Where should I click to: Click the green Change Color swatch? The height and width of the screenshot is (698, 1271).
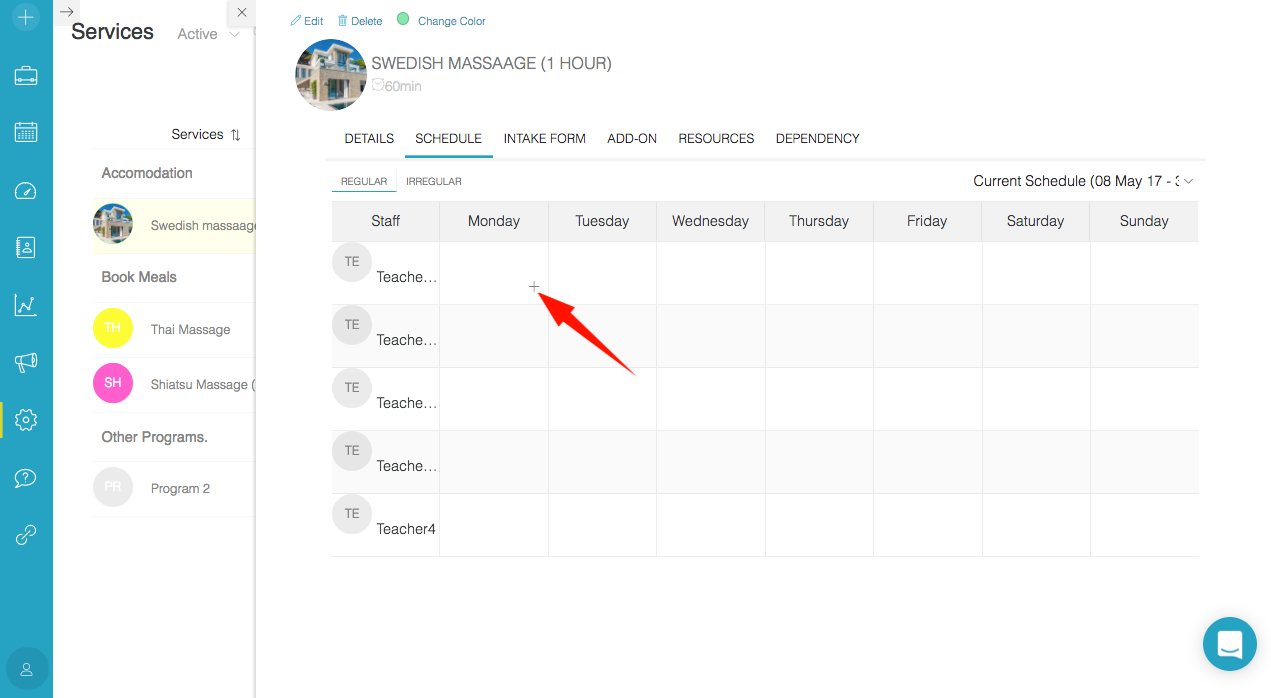tap(403, 19)
